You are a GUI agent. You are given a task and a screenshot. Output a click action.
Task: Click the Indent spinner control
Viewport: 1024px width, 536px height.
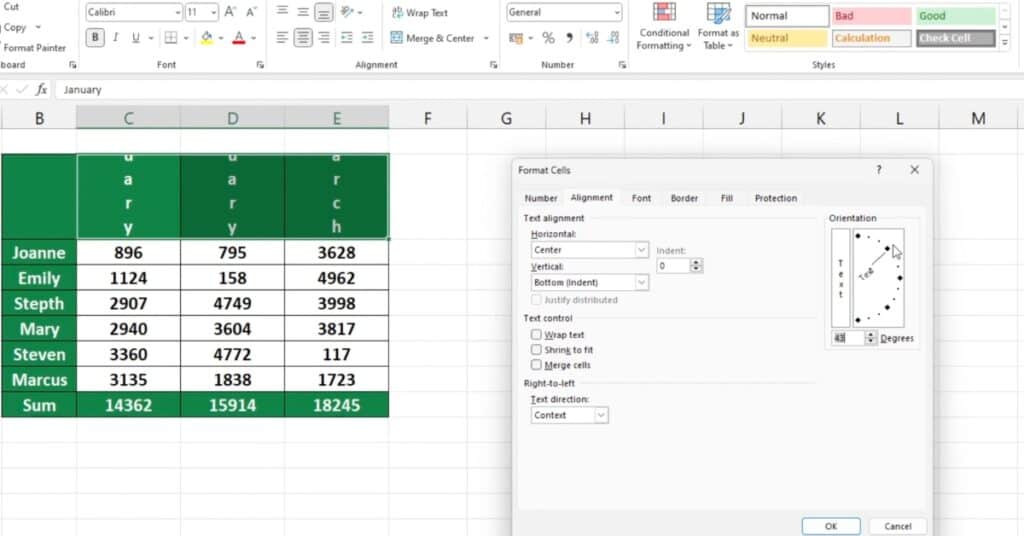[x=696, y=266]
